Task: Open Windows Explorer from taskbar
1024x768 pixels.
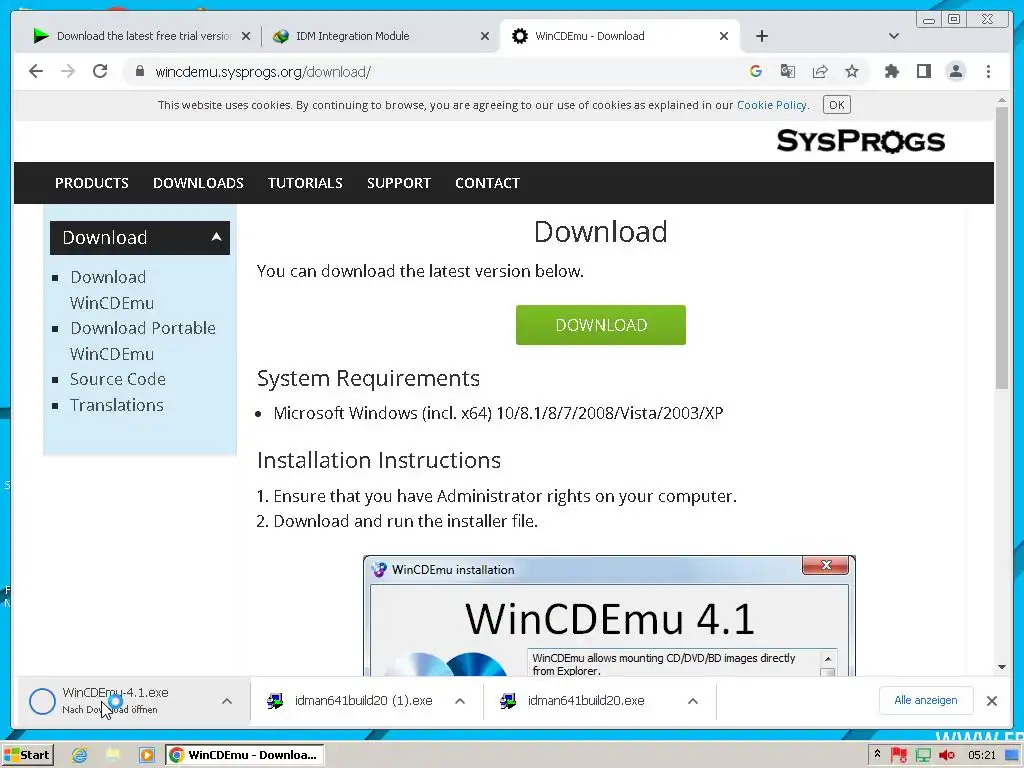Action: tap(113, 755)
